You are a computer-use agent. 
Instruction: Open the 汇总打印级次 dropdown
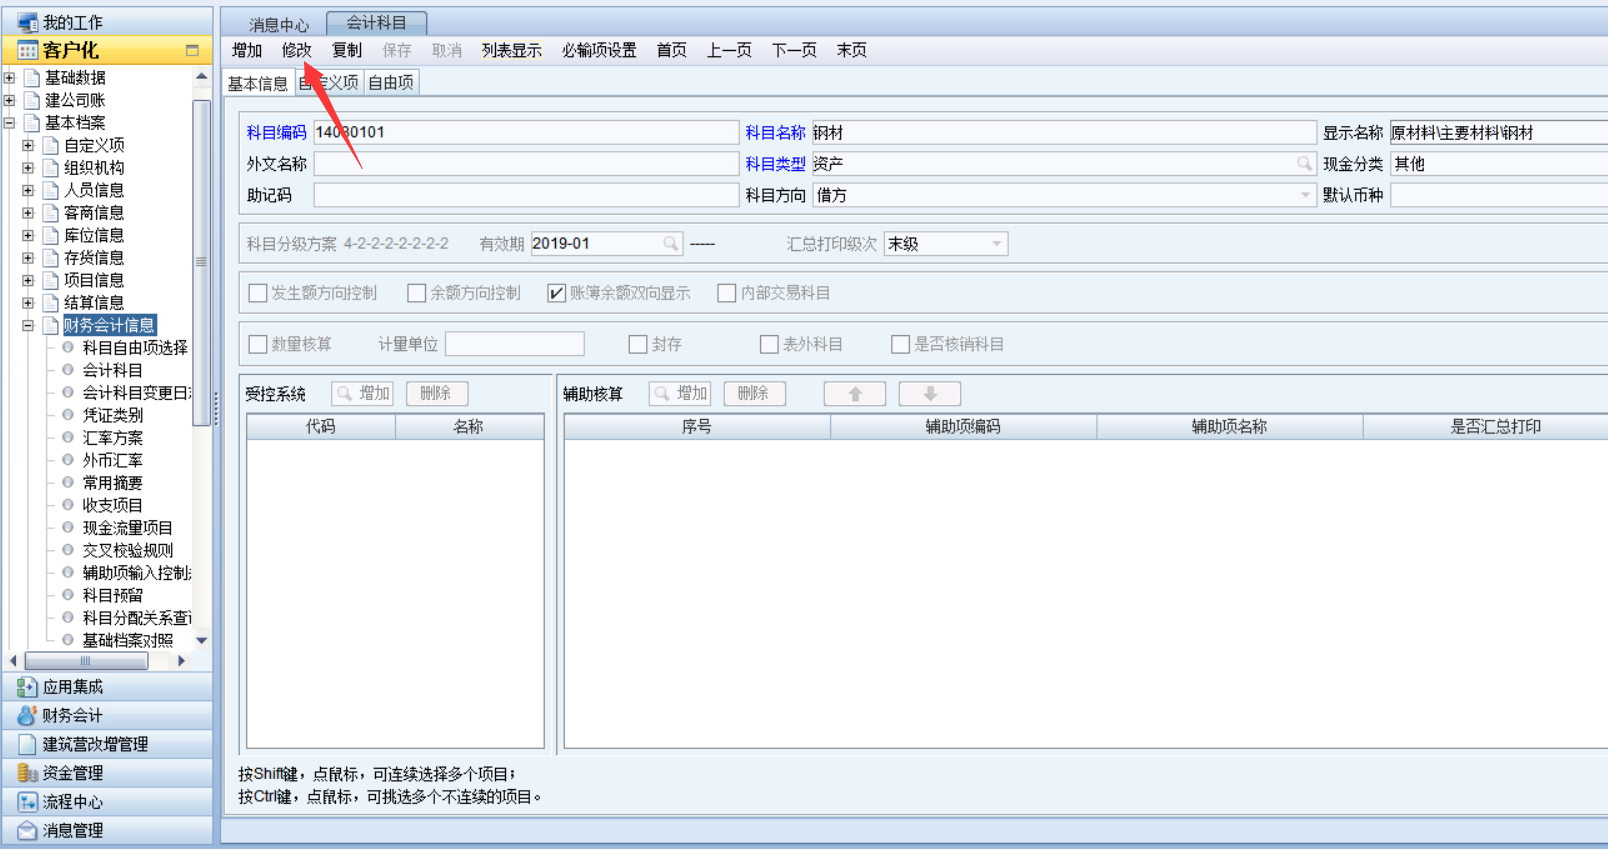(996, 244)
